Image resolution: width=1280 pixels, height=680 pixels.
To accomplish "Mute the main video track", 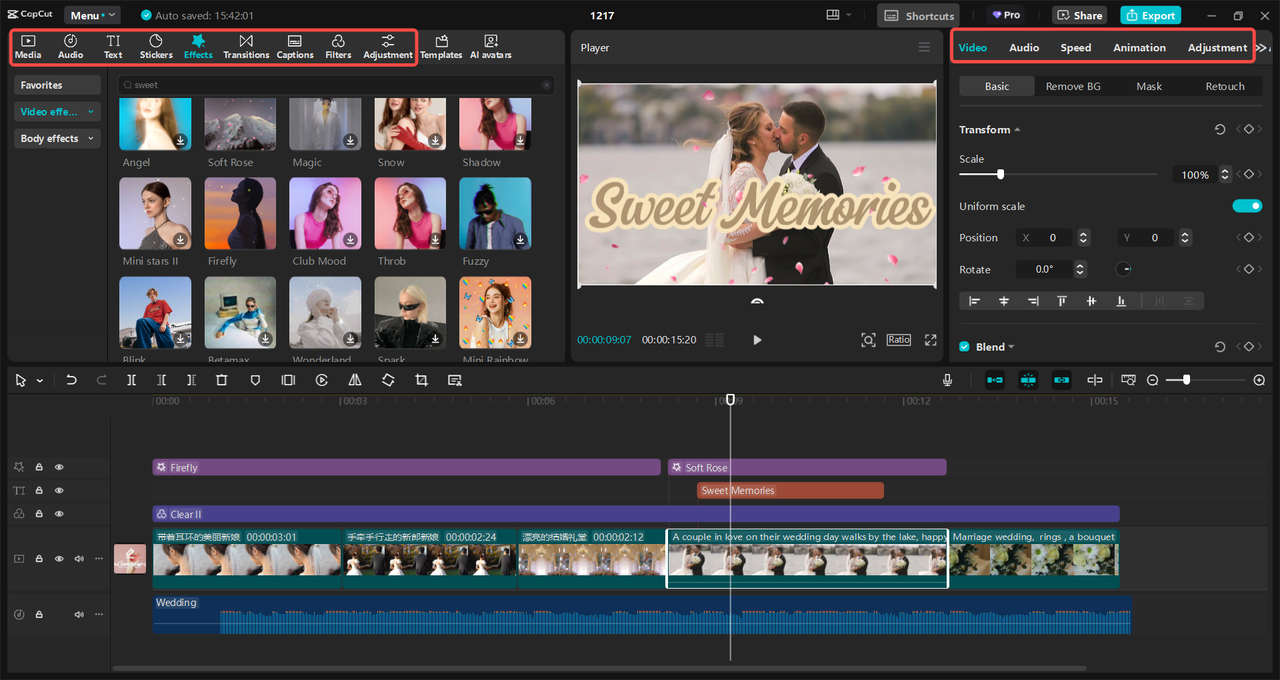I will click(x=79, y=559).
